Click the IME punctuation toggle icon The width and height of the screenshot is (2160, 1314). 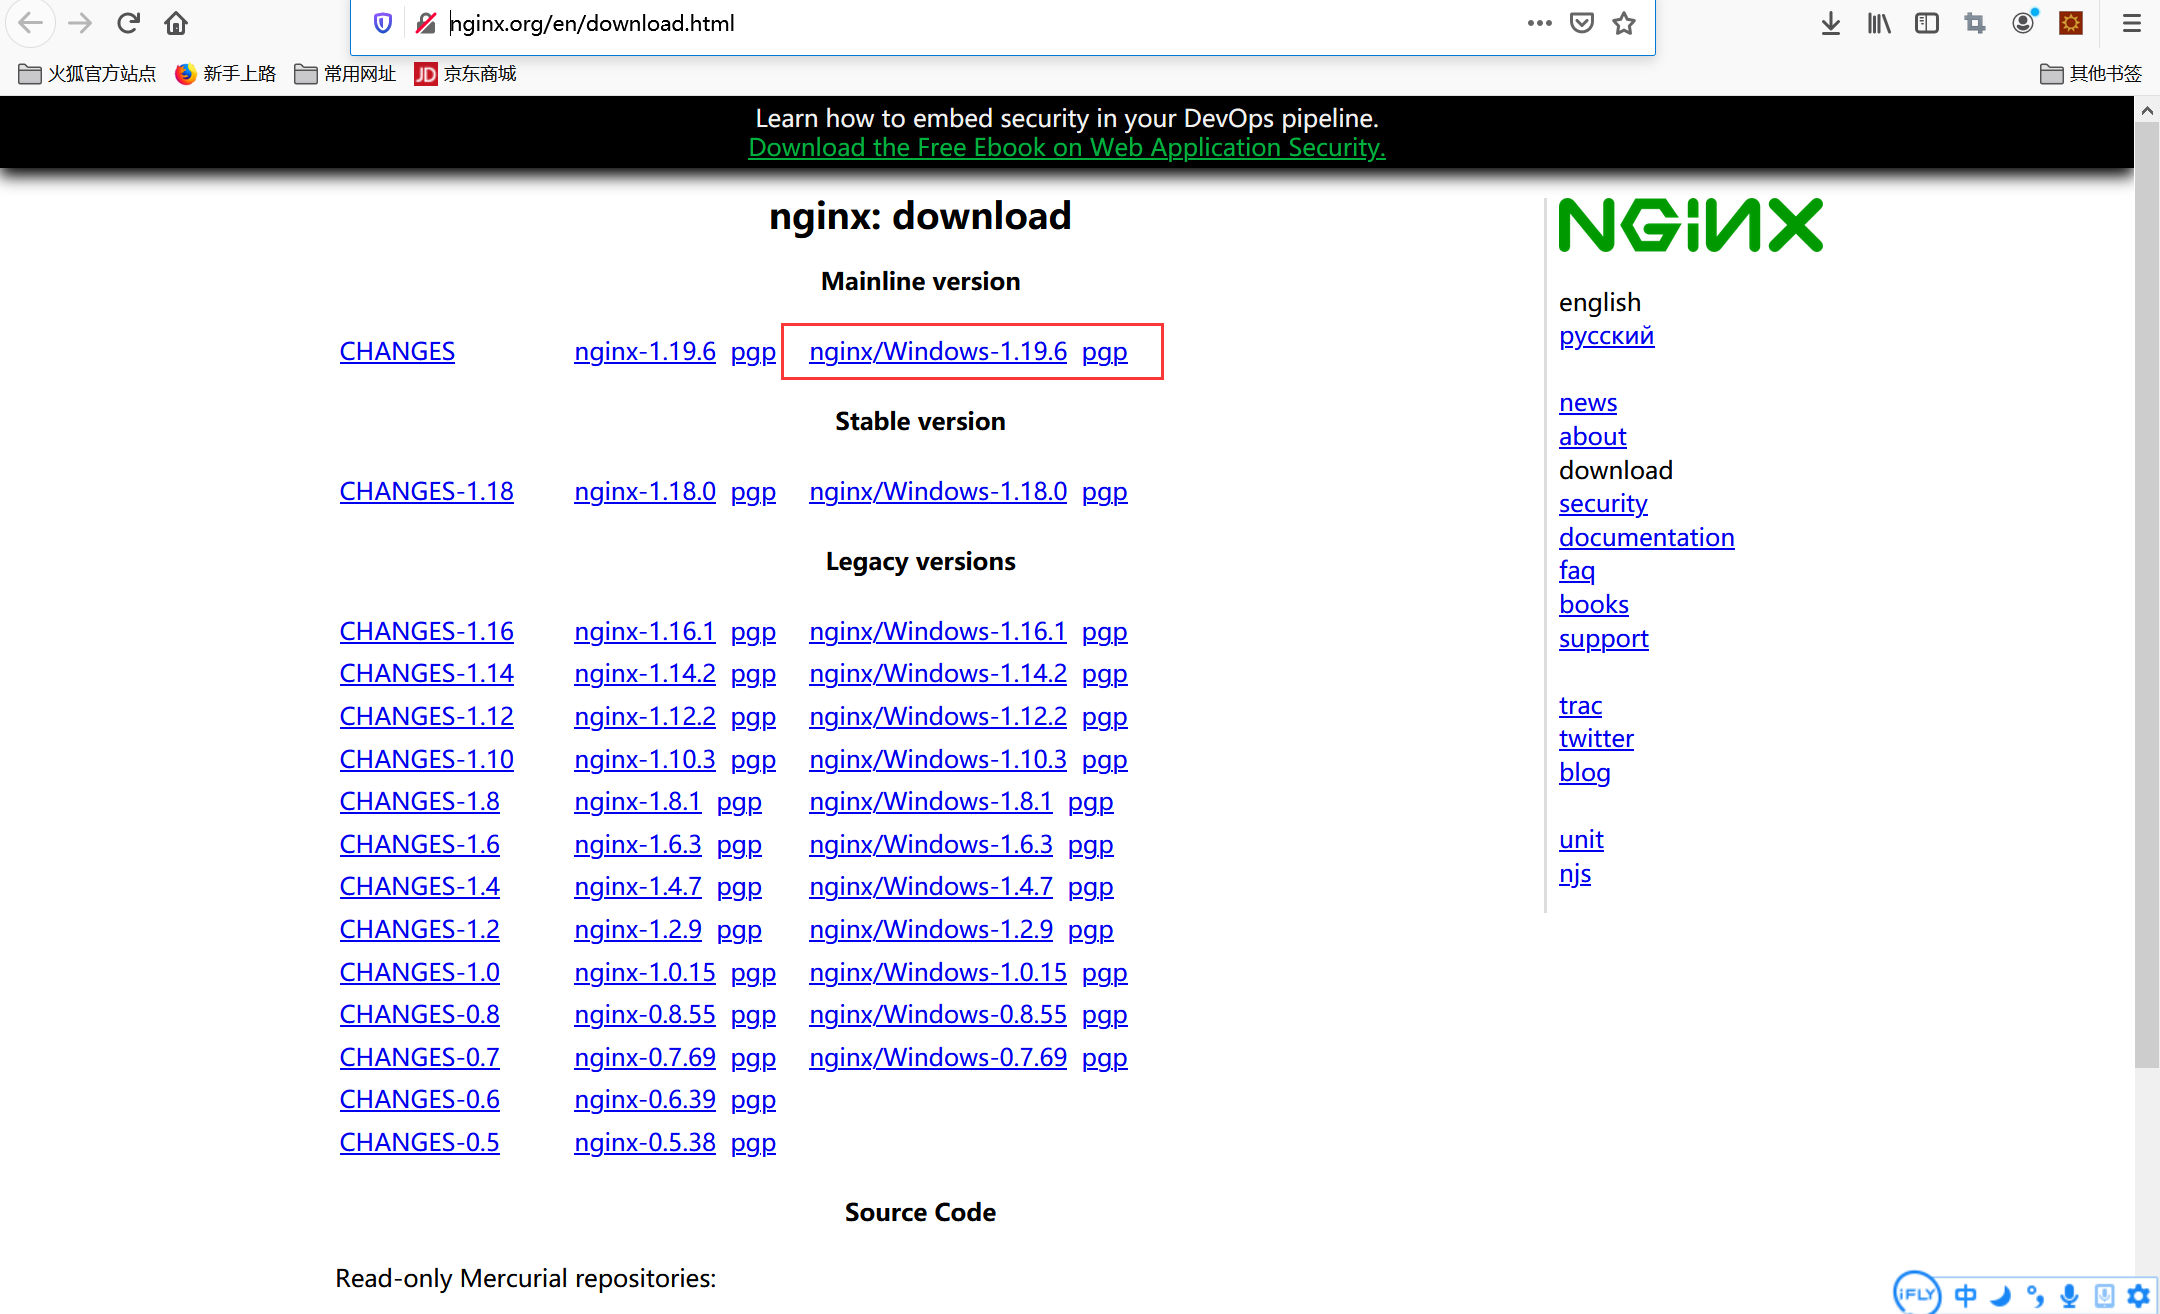2035,1296
